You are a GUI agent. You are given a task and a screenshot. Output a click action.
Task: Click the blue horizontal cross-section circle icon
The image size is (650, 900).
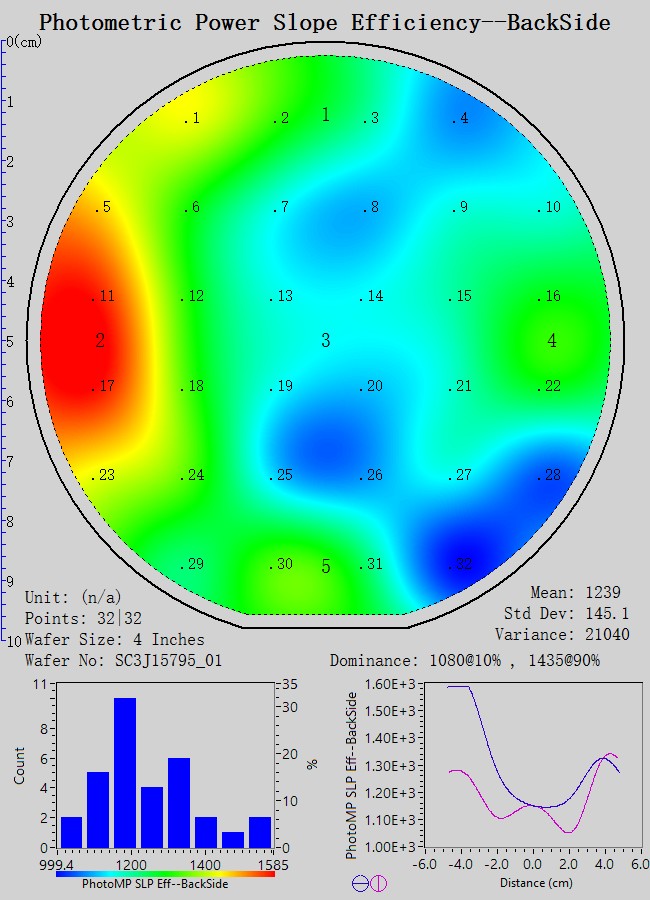(361, 883)
